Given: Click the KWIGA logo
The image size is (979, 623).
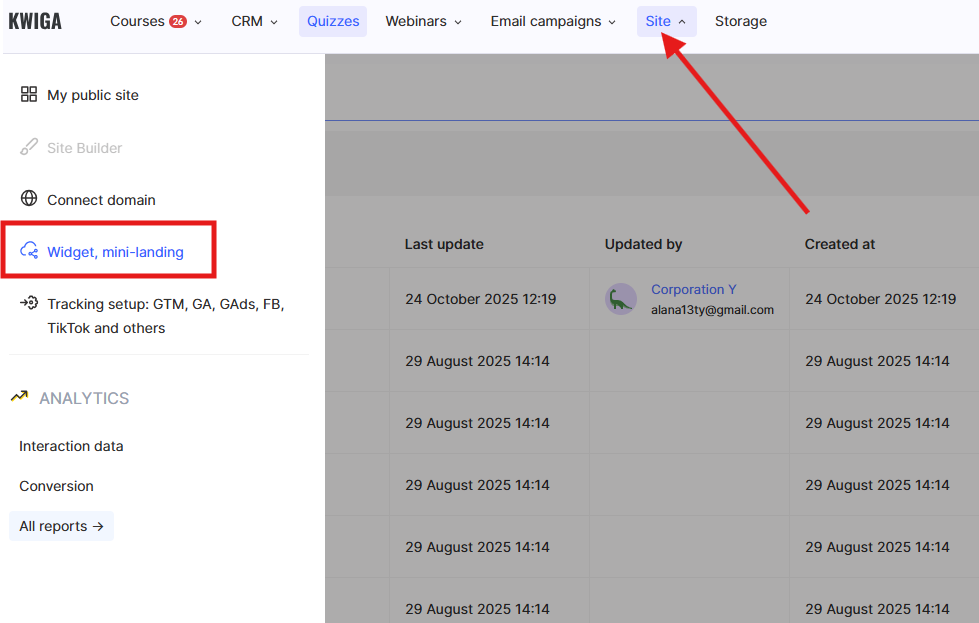Looking at the screenshot, I should coord(35,21).
